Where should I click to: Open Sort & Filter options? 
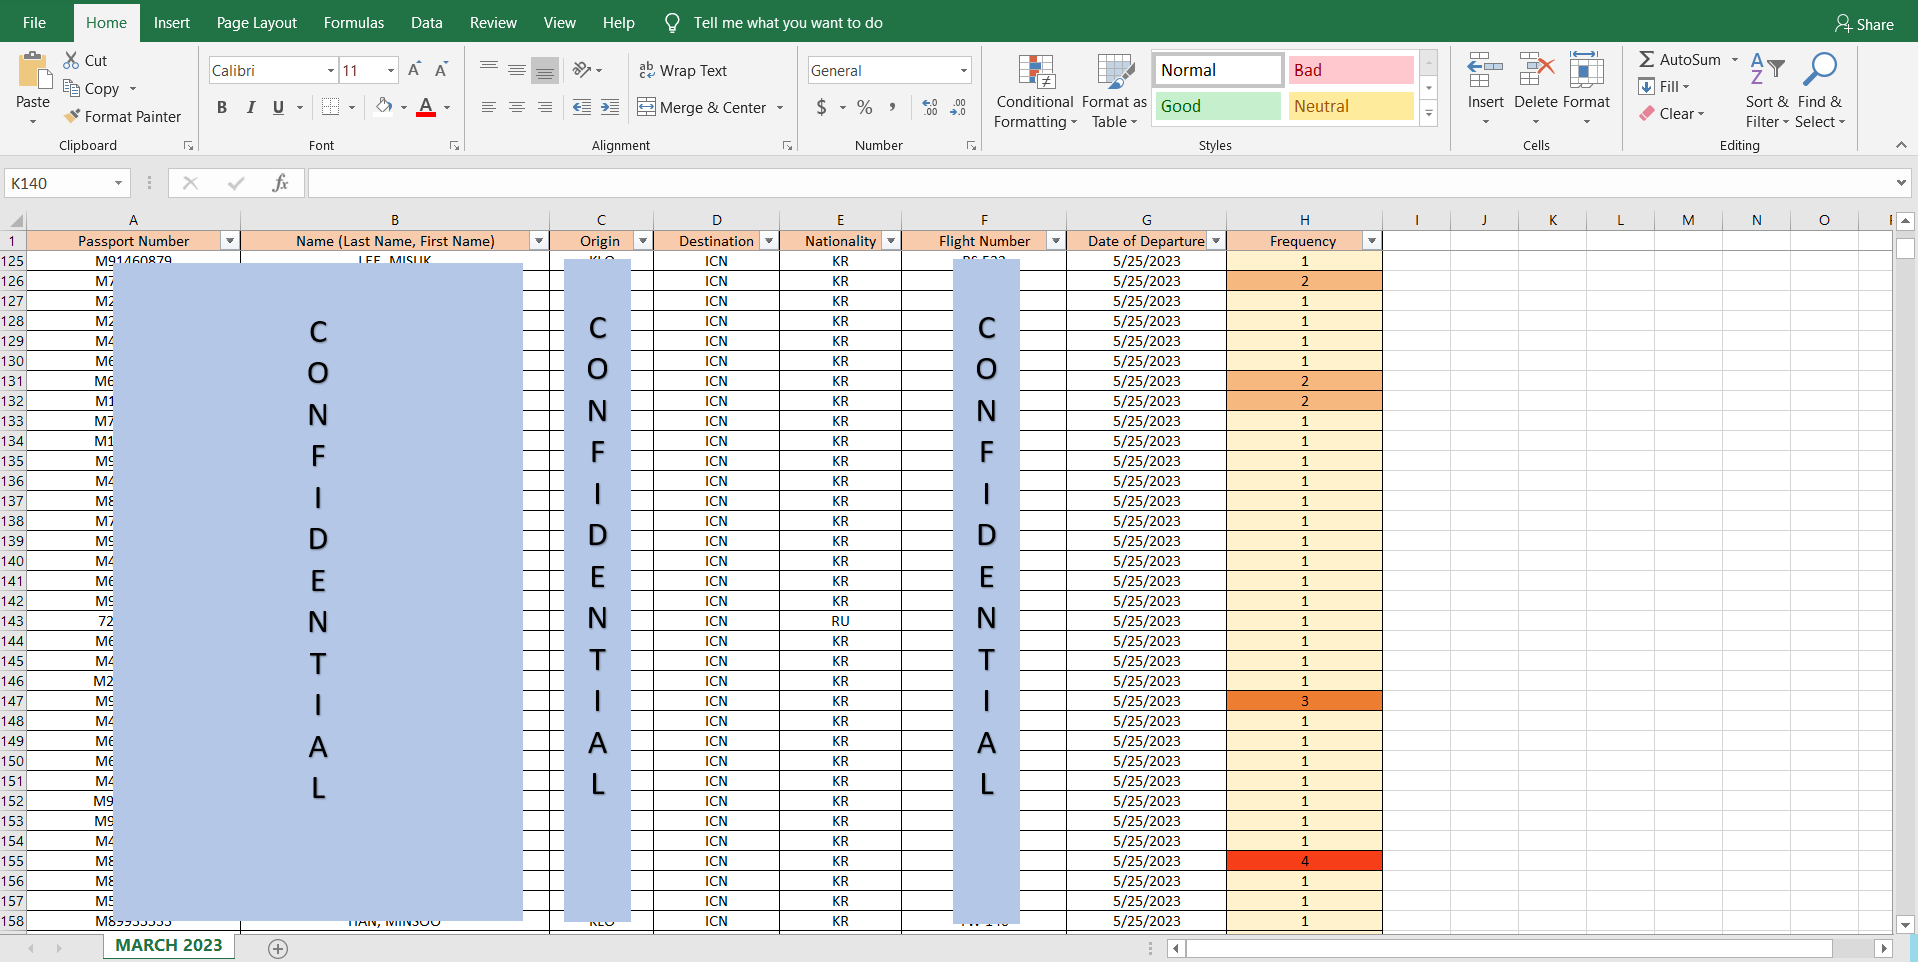point(1767,90)
